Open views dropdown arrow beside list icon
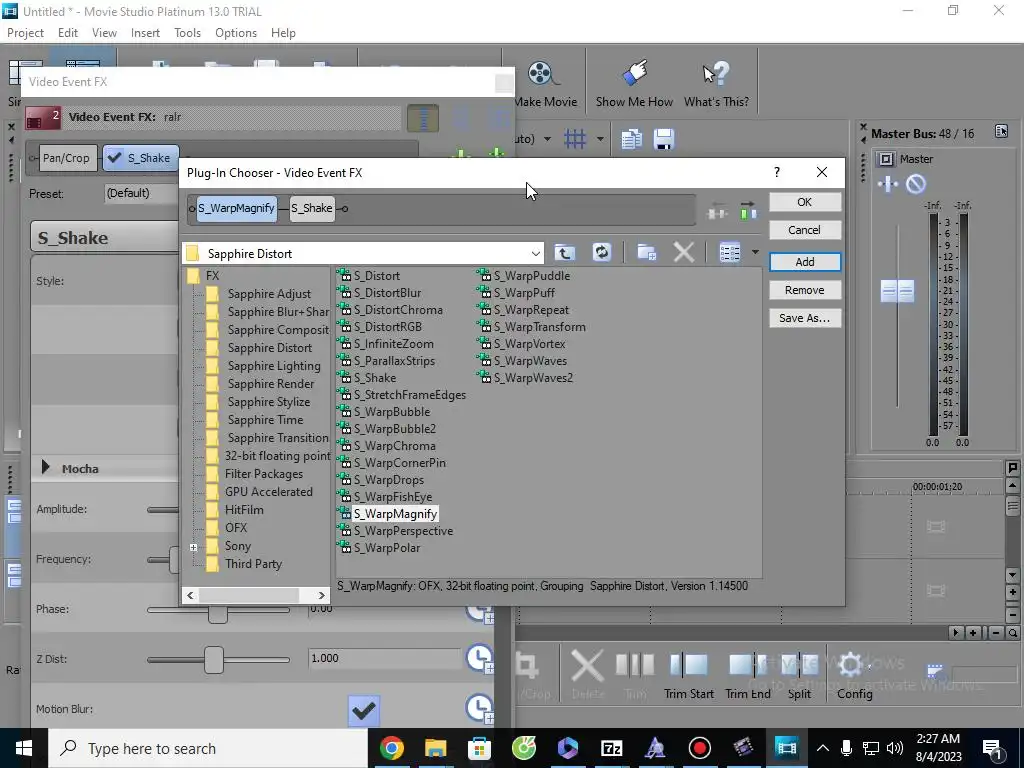The height and width of the screenshot is (768, 1024). pos(755,253)
